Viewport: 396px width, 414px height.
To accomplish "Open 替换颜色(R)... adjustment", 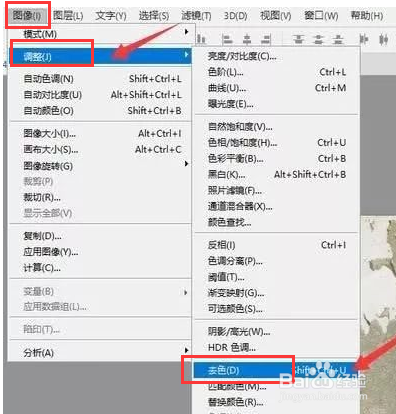I will click(x=277, y=402).
